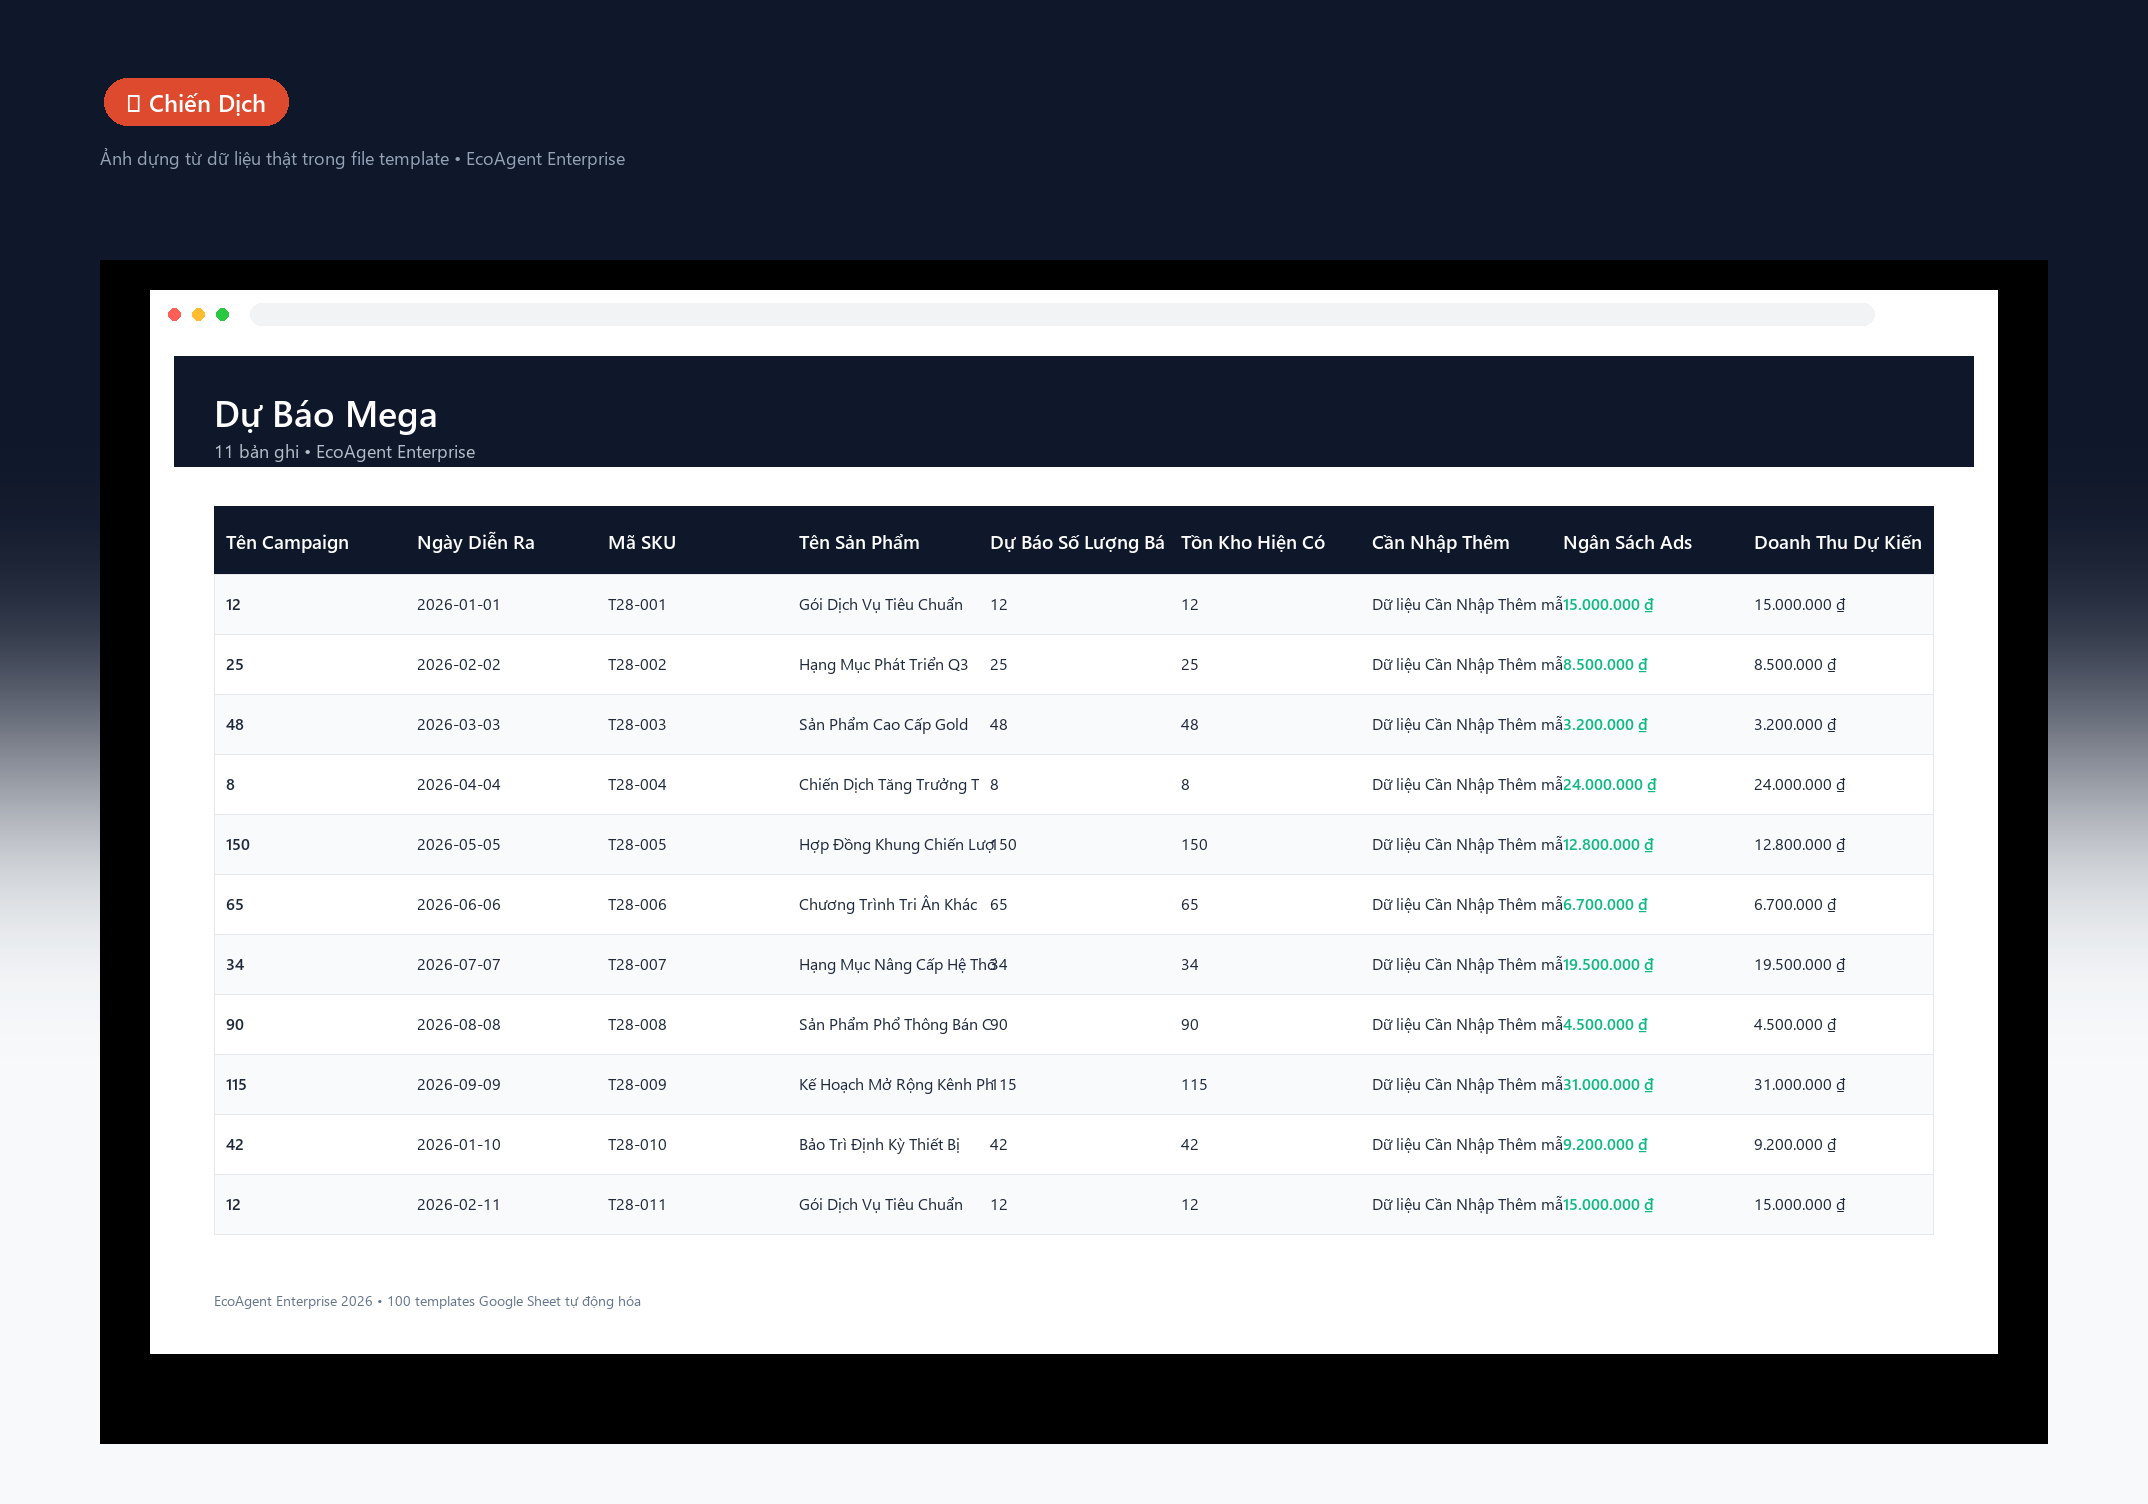The image size is (2148, 1504).
Task: Click product name Hạng Mục Phát Triển Q3
Action: [x=884, y=665]
